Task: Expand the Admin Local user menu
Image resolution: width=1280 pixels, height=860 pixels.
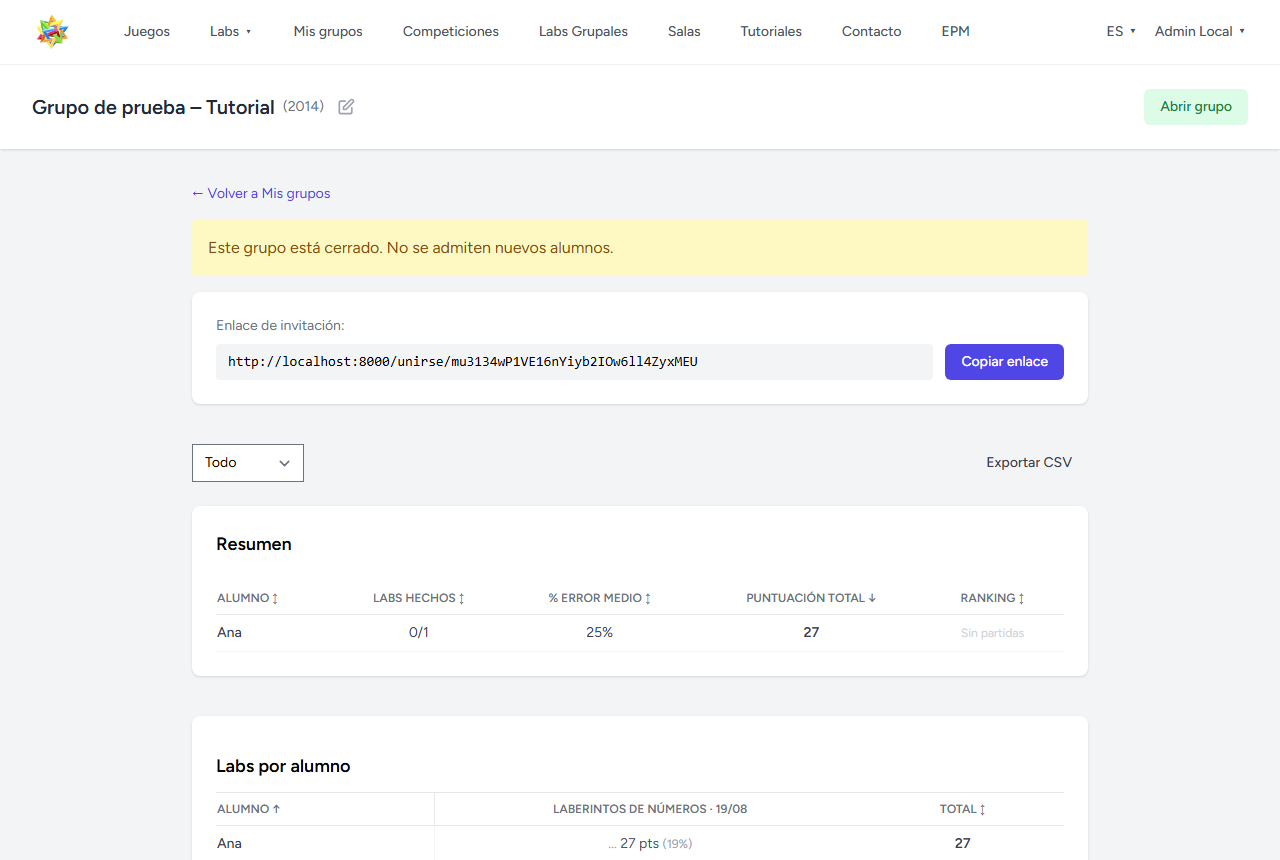Action: tap(1200, 32)
